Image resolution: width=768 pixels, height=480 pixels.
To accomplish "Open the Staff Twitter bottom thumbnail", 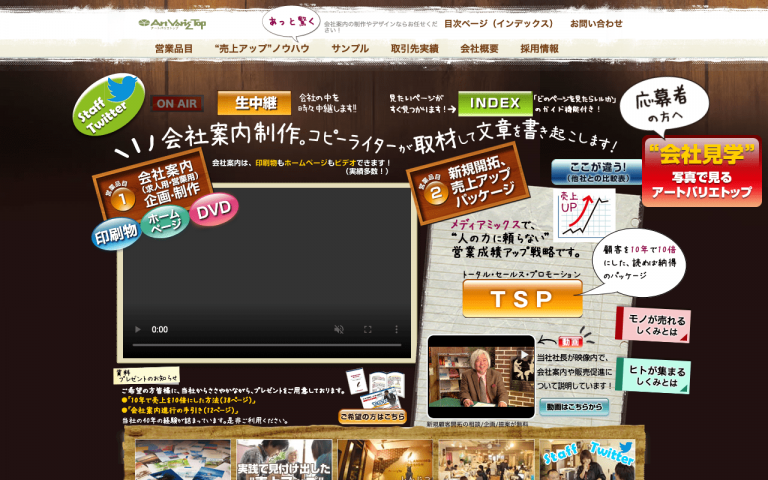I will click(587, 459).
